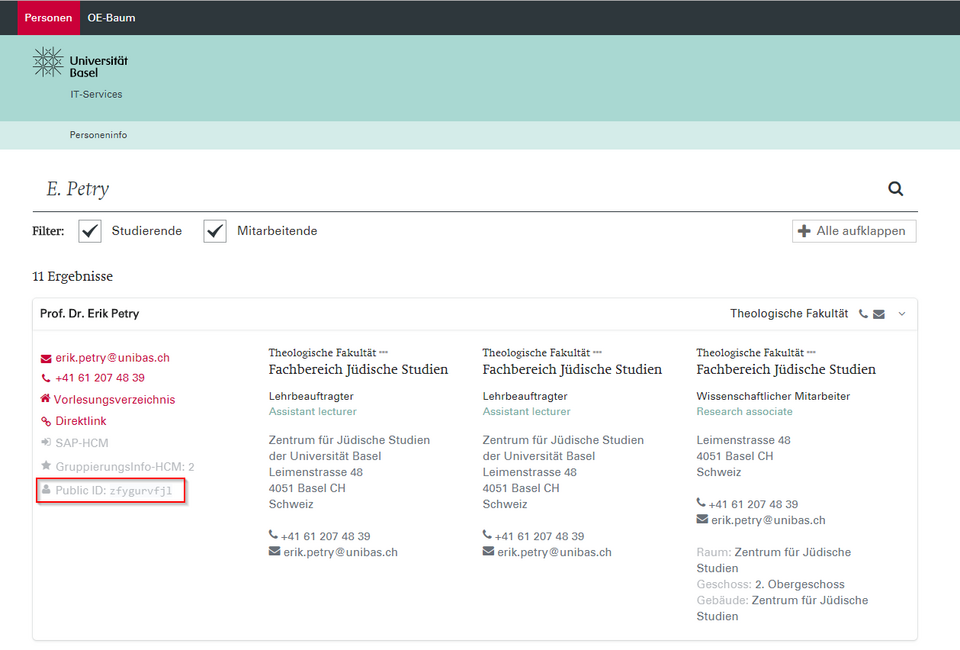Click the SAP-HCM link
The height and width of the screenshot is (650, 960).
(x=82, y=443)
